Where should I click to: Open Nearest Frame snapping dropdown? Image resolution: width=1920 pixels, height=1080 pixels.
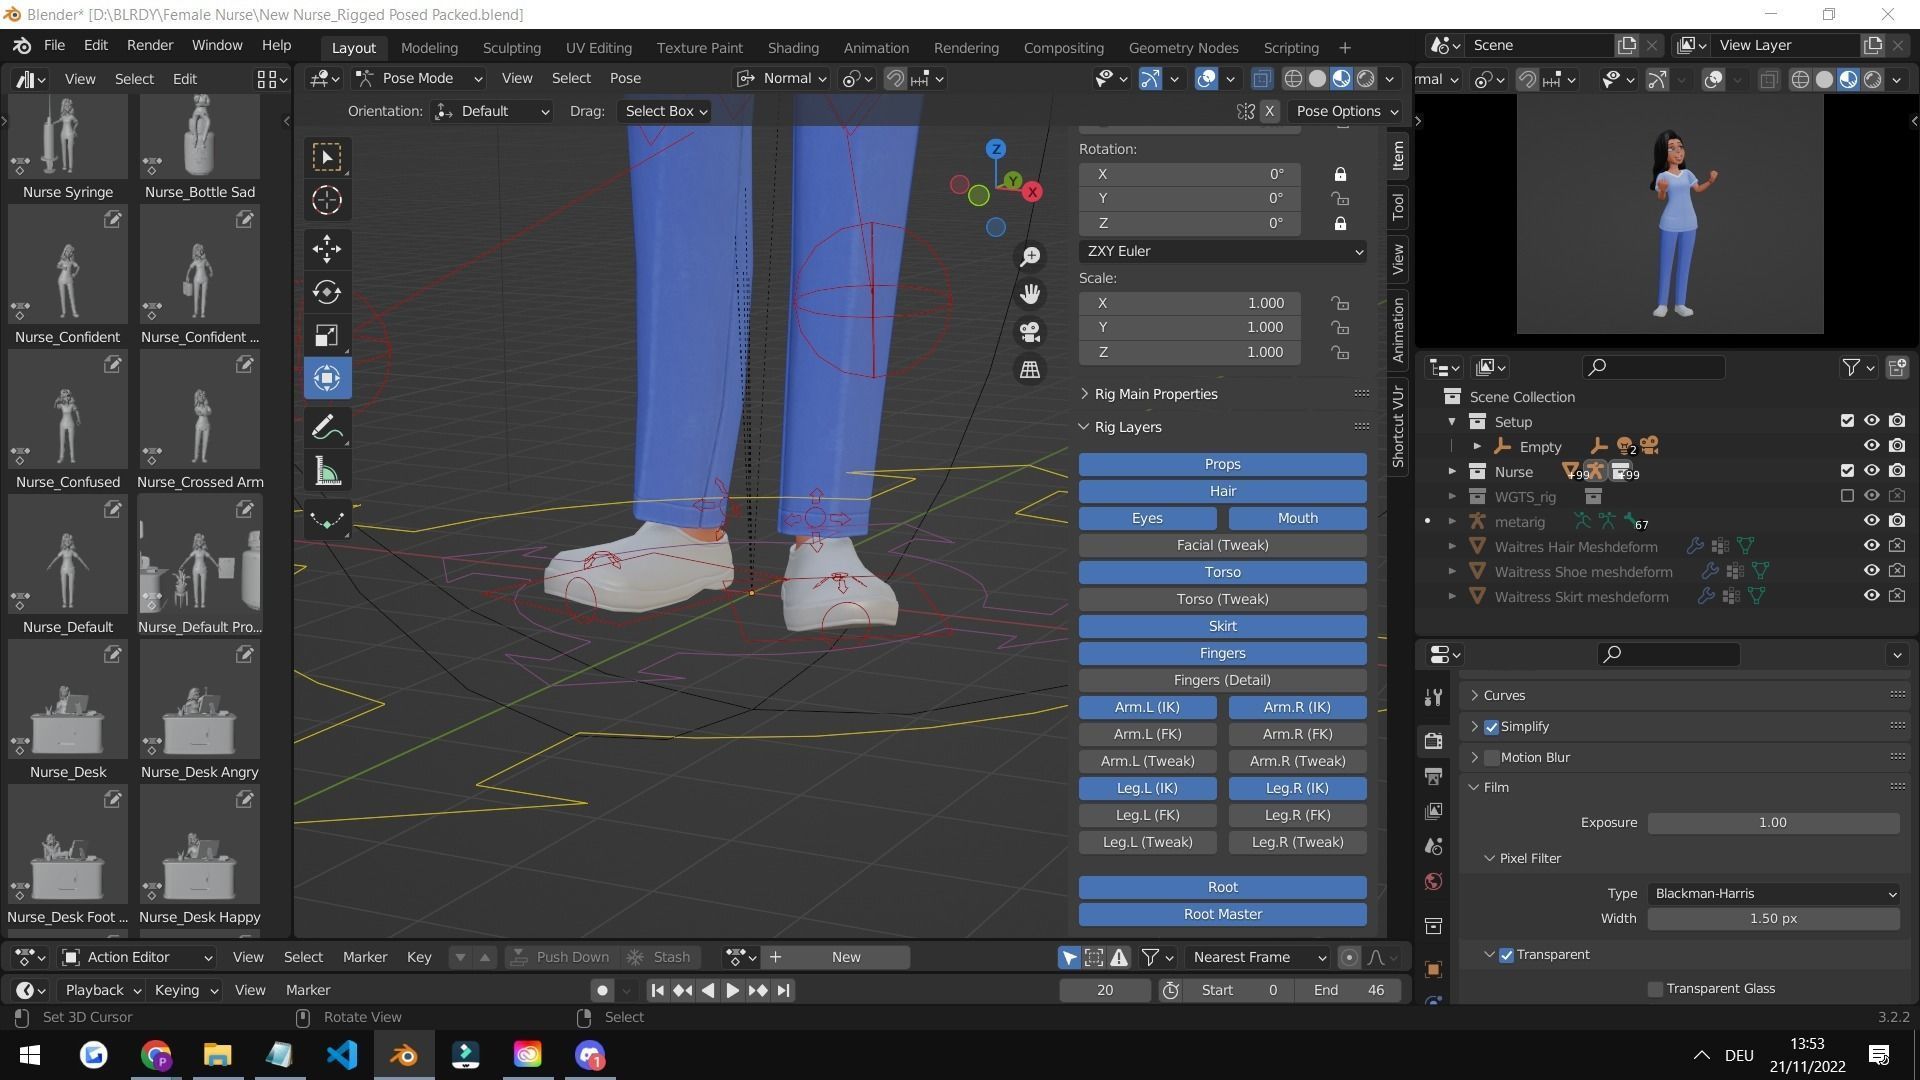coord(1258,958)
